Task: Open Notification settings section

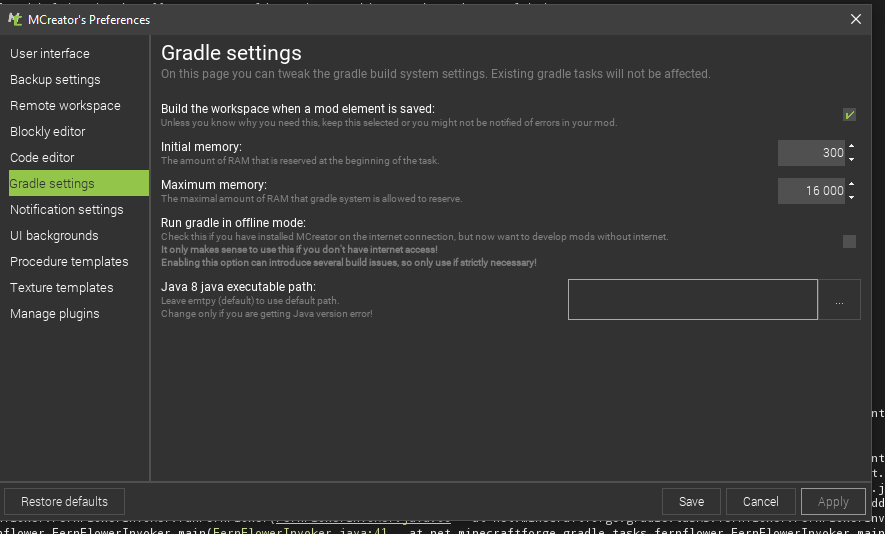Action: pos(67,209)
